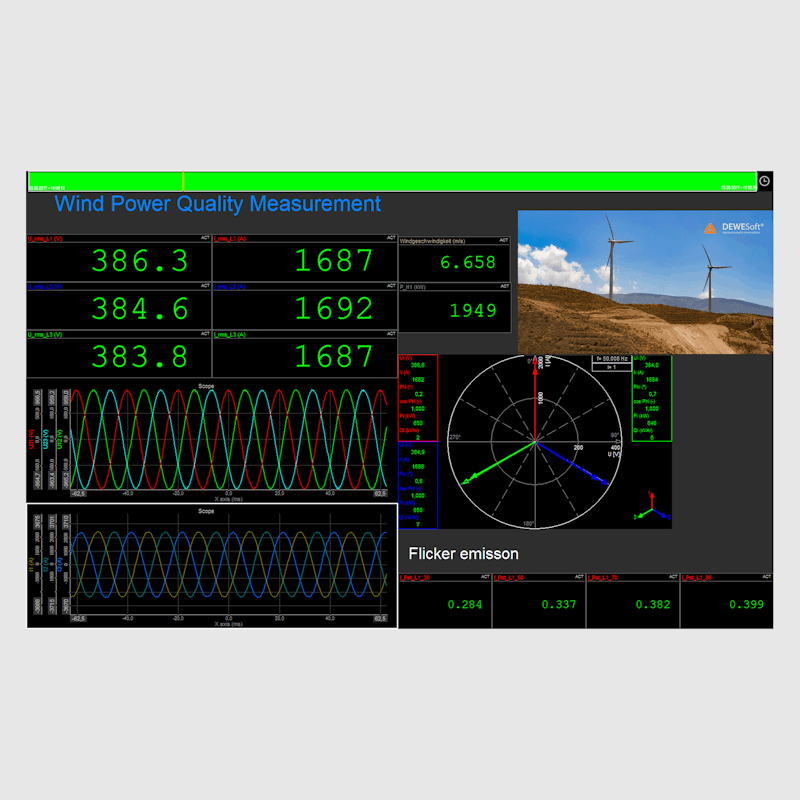Click the 270° mark on vector scope
800x800 pixels.
tap(455, 437)
